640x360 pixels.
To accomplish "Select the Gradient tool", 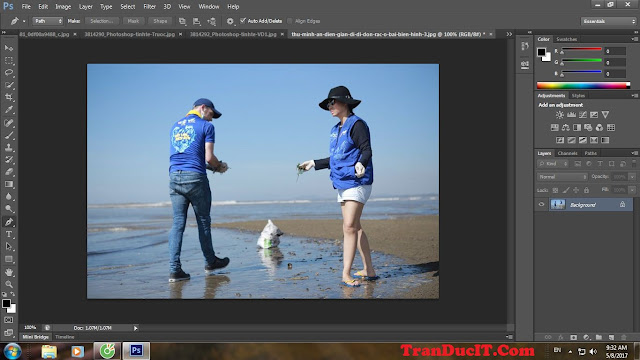I will point(9,184).
